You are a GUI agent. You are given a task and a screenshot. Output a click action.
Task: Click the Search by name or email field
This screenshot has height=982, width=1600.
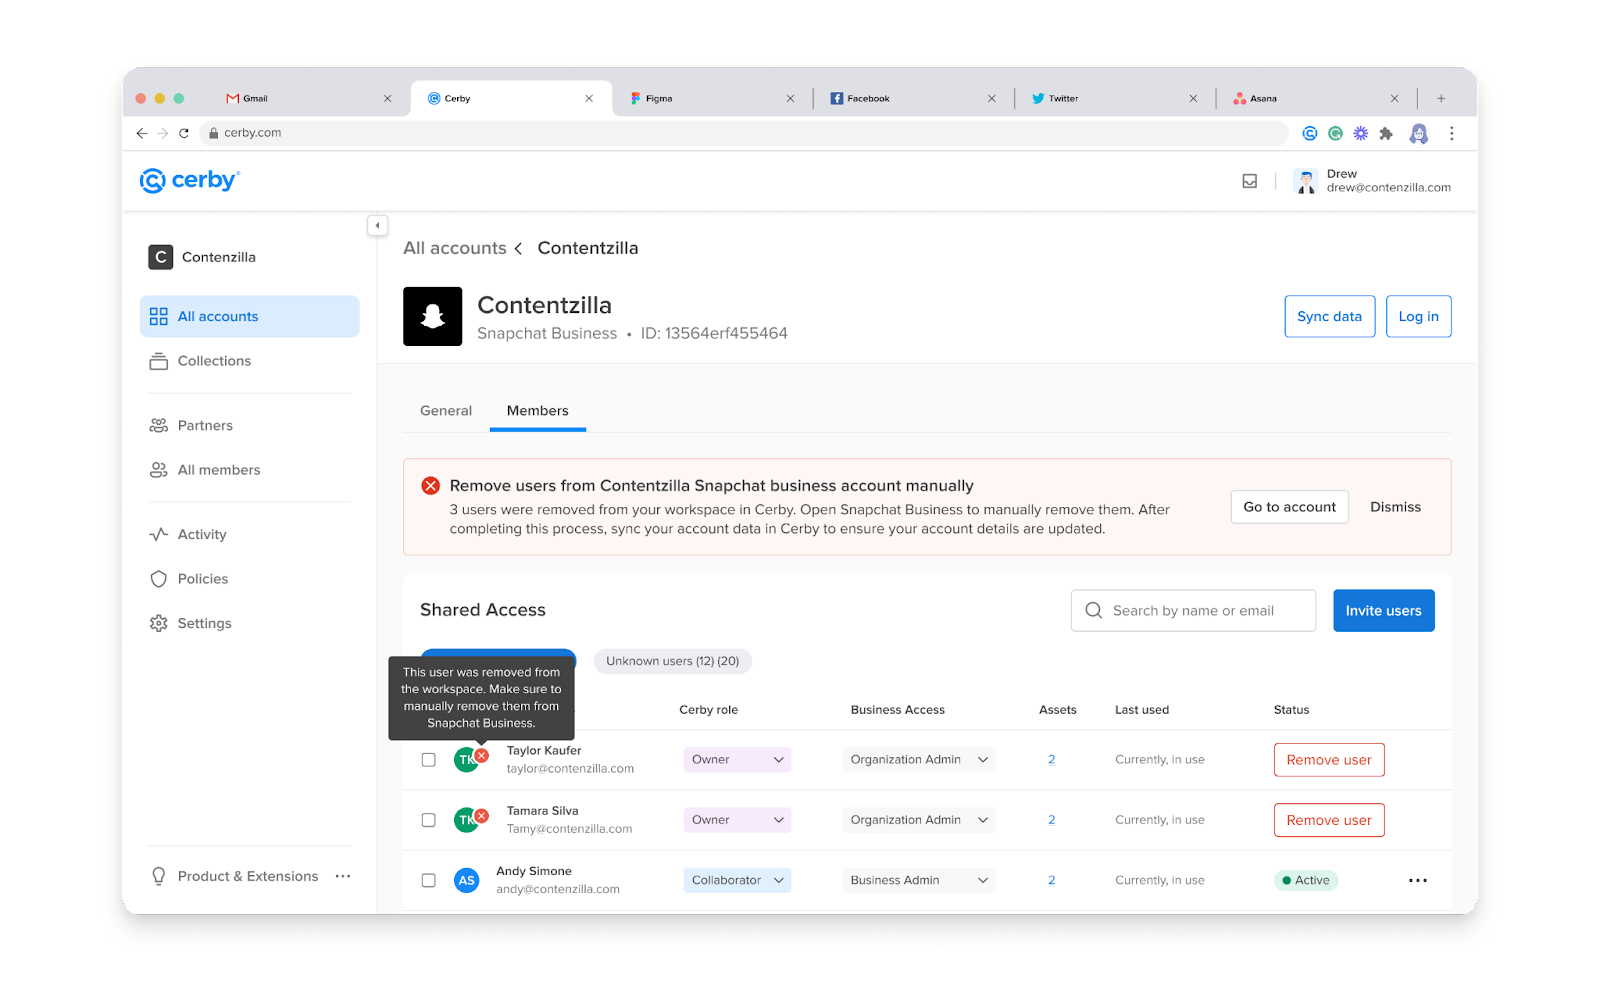click(x=1193, y=611)
